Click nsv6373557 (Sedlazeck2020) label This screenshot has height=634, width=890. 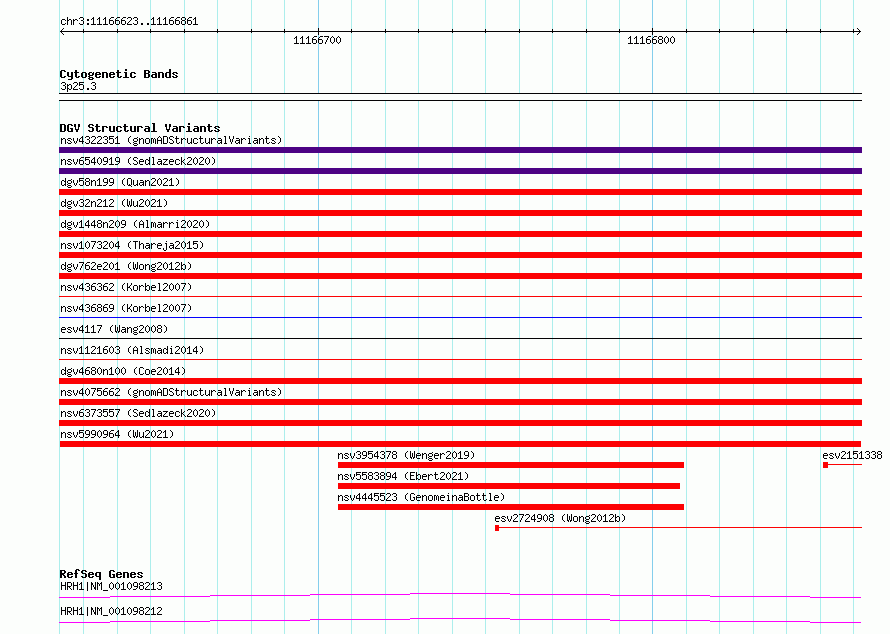point(138,413)
